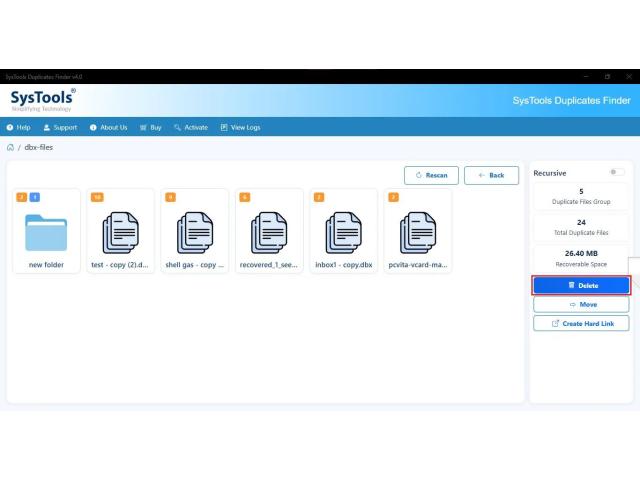Open the Support menu item
640x480 pixels.
click(x=60, y=127)
